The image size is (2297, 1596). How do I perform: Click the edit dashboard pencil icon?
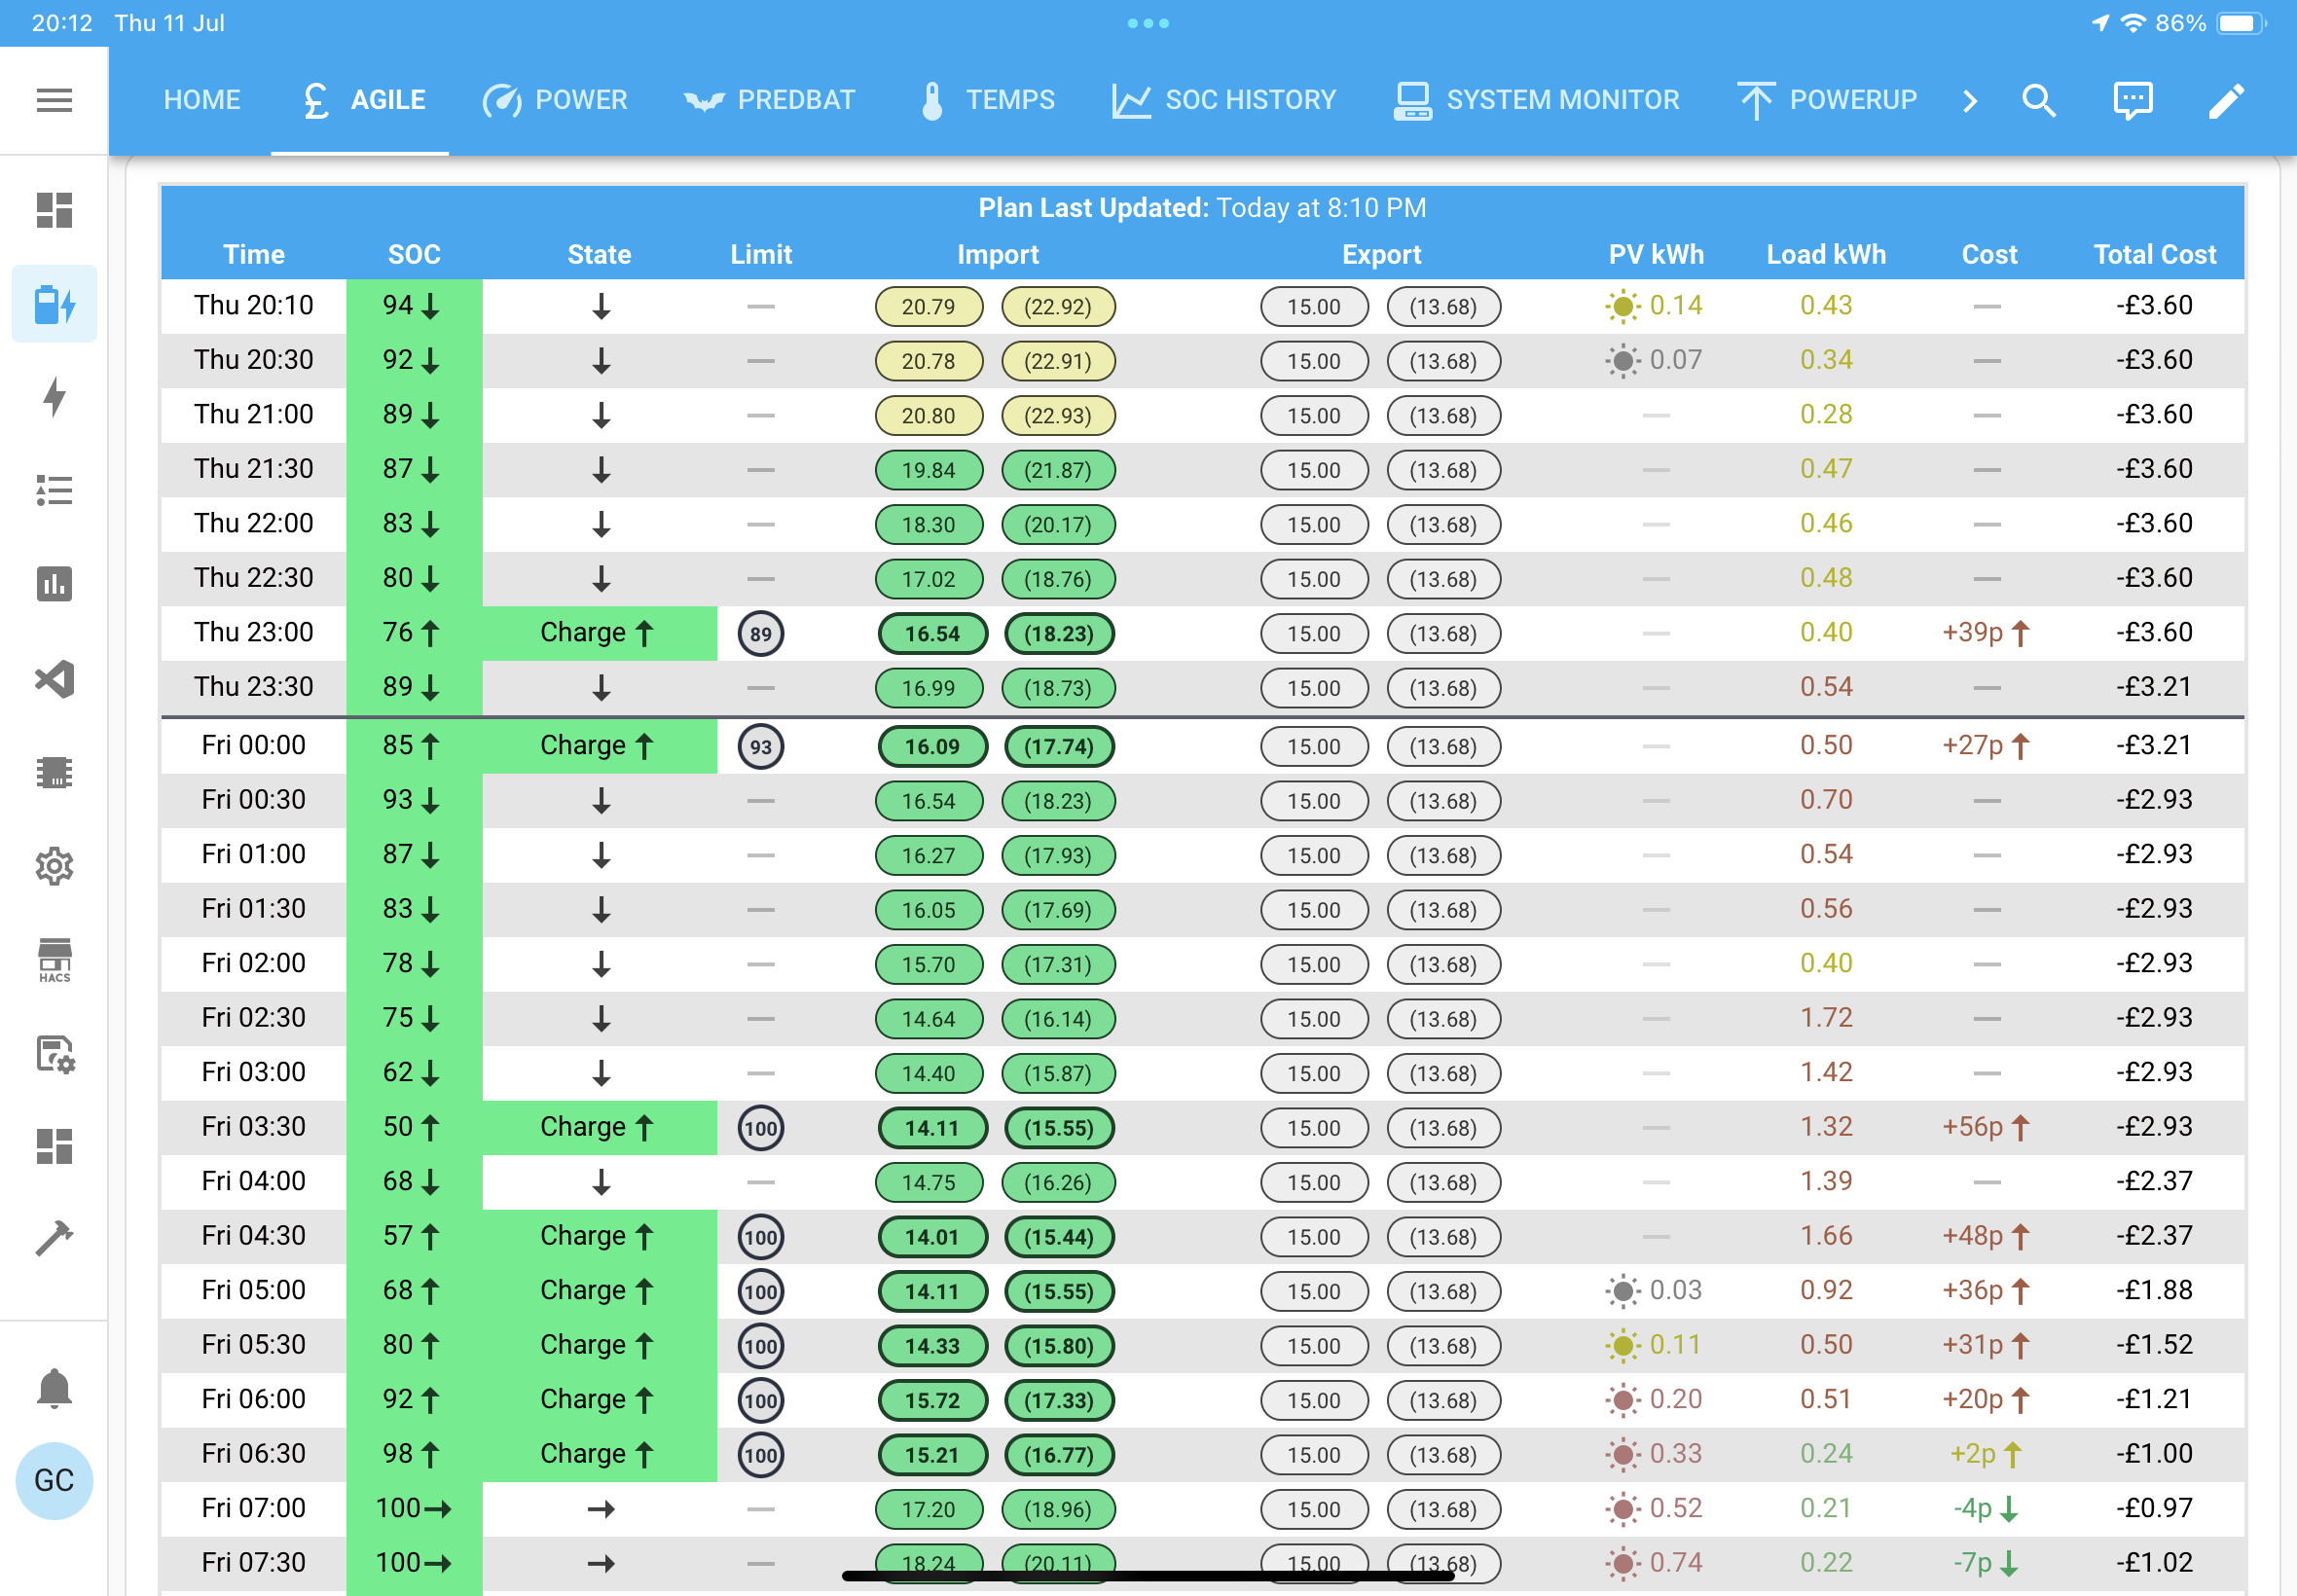pos(2226,100)
